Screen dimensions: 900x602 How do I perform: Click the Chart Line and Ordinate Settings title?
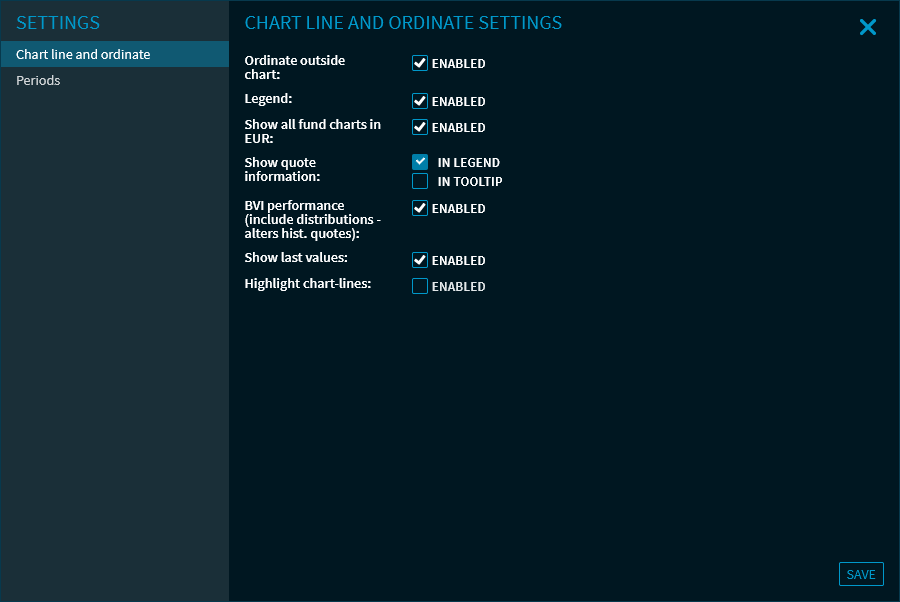[403, 23]
